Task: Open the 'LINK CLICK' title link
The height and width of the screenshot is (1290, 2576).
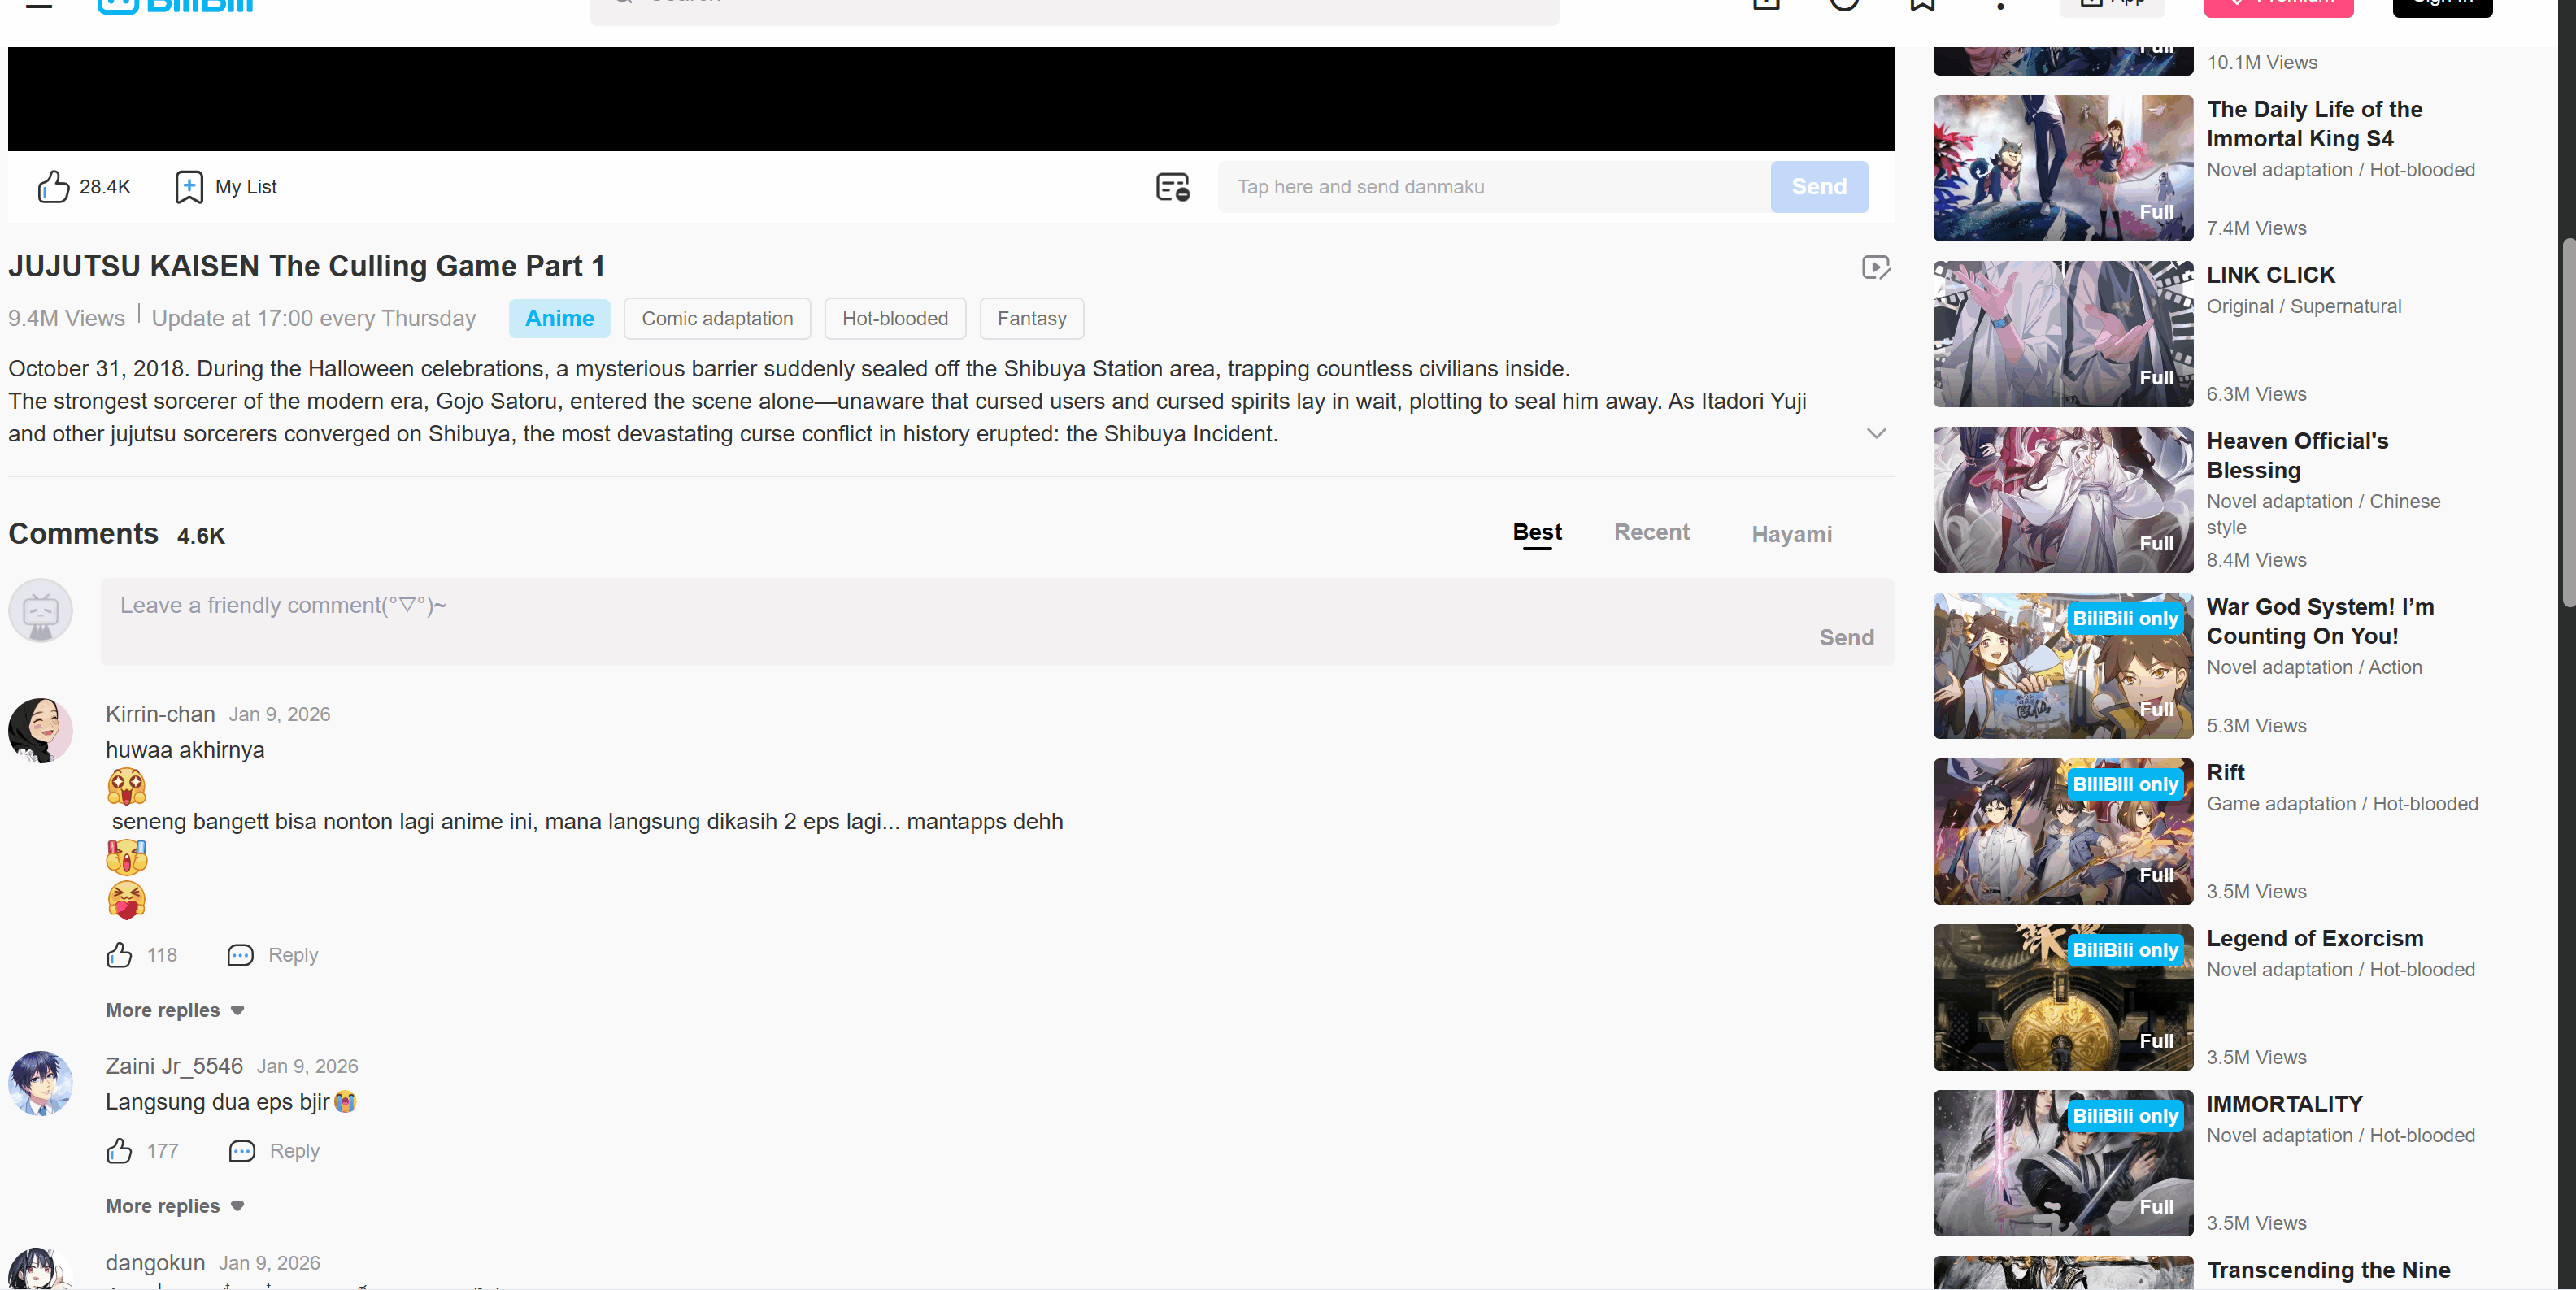Action: [2270, 275]
